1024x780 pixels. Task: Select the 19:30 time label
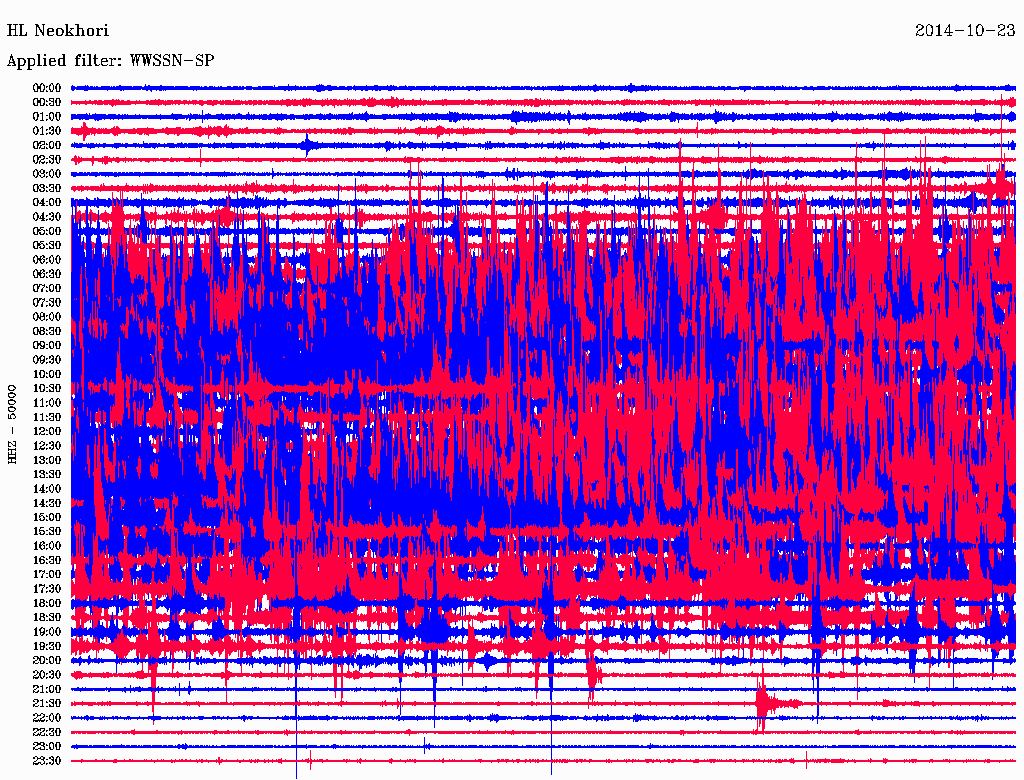click(46, 646)
